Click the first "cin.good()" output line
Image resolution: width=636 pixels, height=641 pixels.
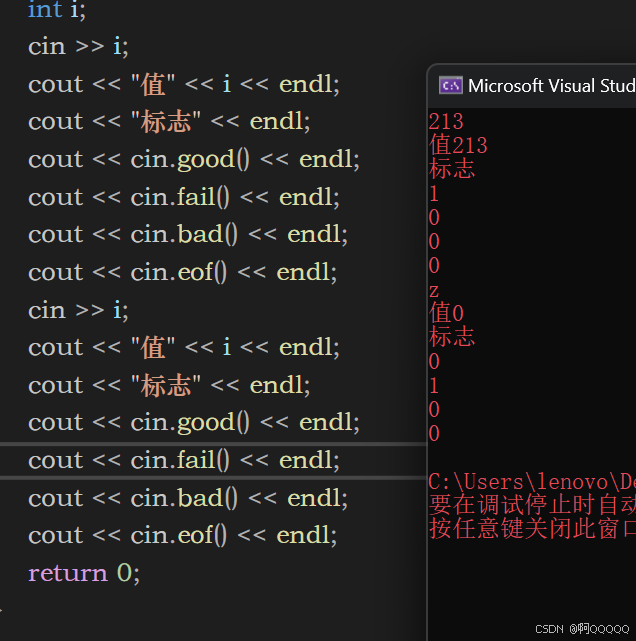194,159
